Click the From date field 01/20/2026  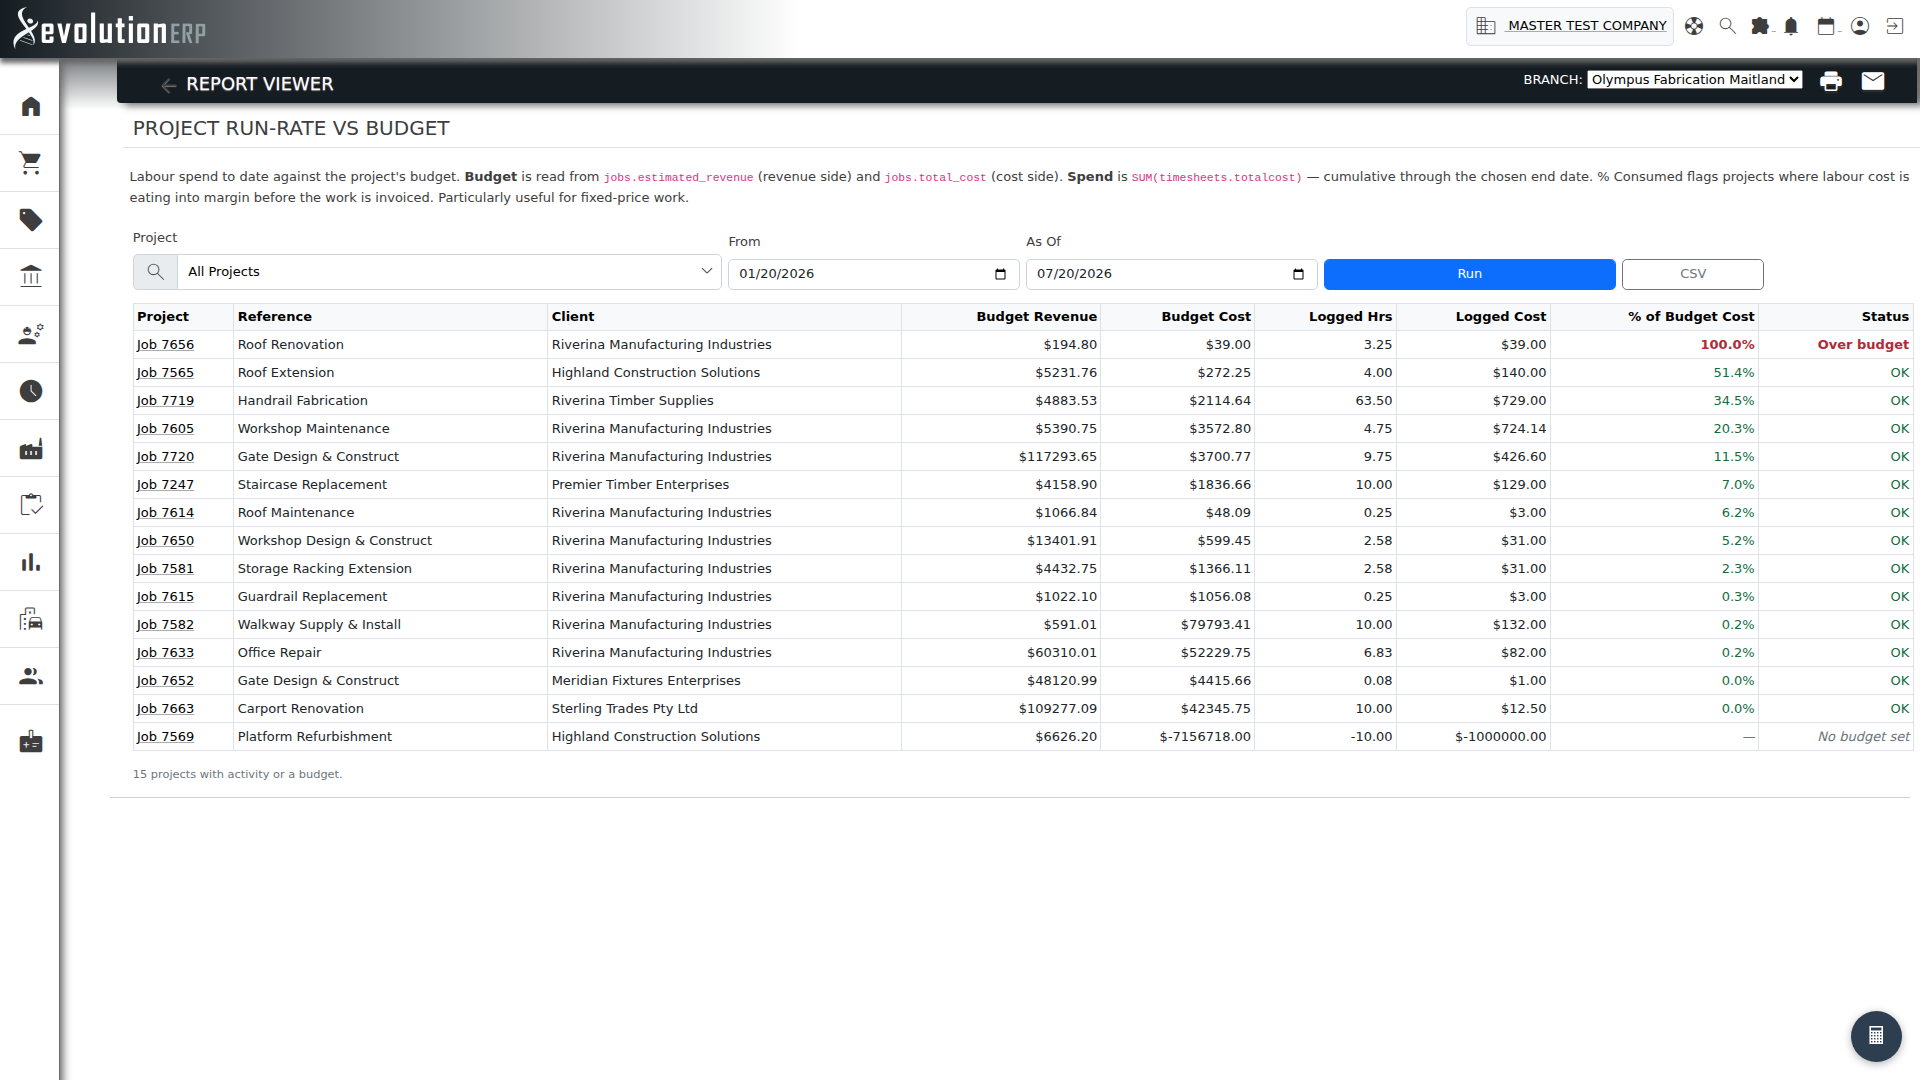(873, 274)
